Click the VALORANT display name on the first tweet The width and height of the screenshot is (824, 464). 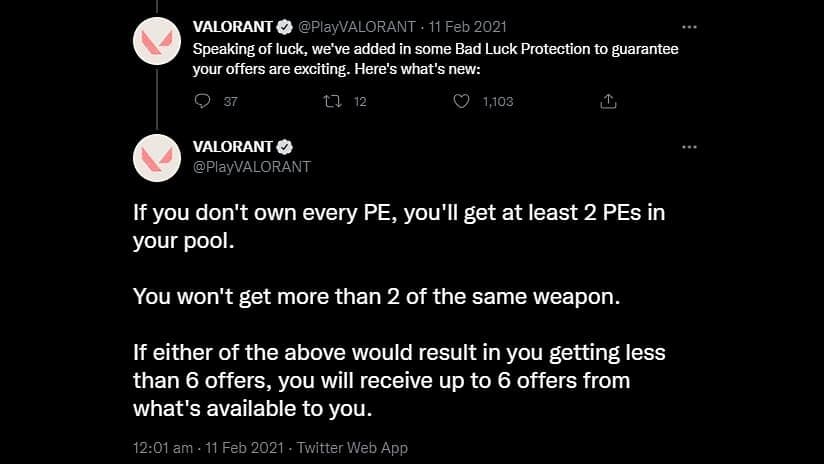232,27
